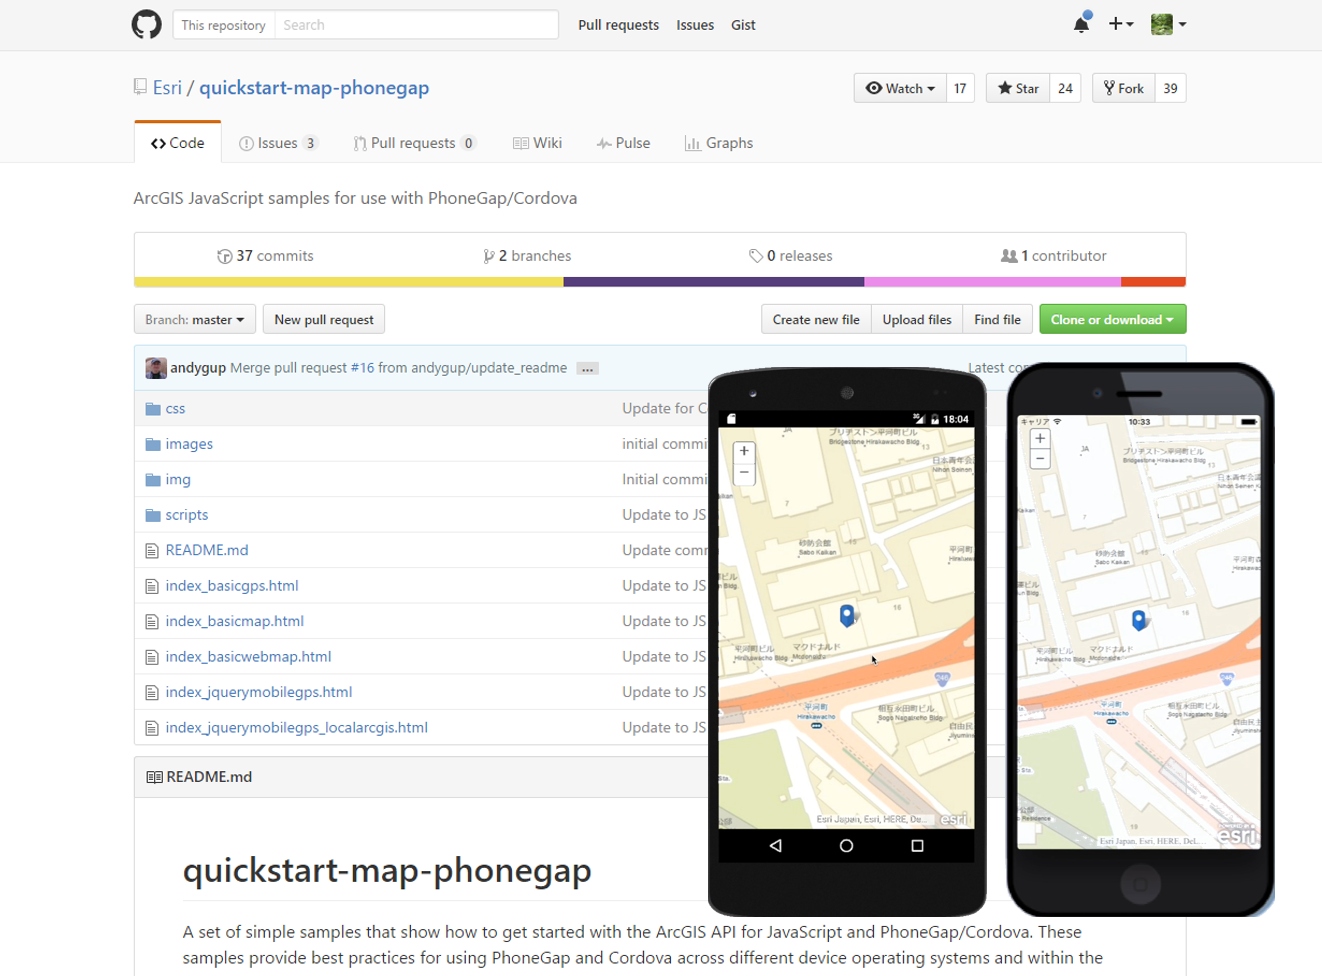Open the Pulse tab
Viewport: 1322px width, 976px height.
(623, 143)
